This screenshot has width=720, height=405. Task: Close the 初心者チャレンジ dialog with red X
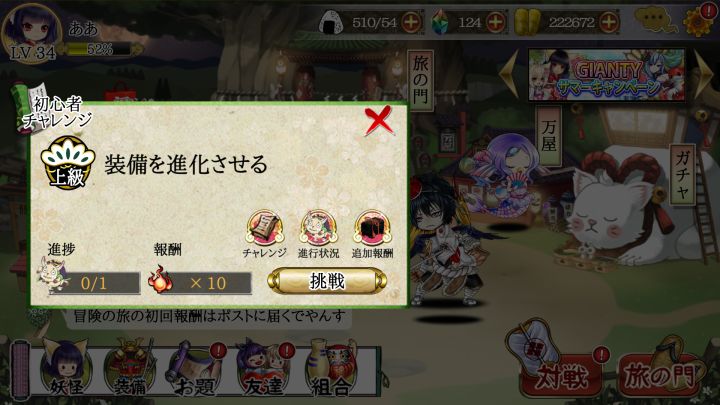point(379,121)
